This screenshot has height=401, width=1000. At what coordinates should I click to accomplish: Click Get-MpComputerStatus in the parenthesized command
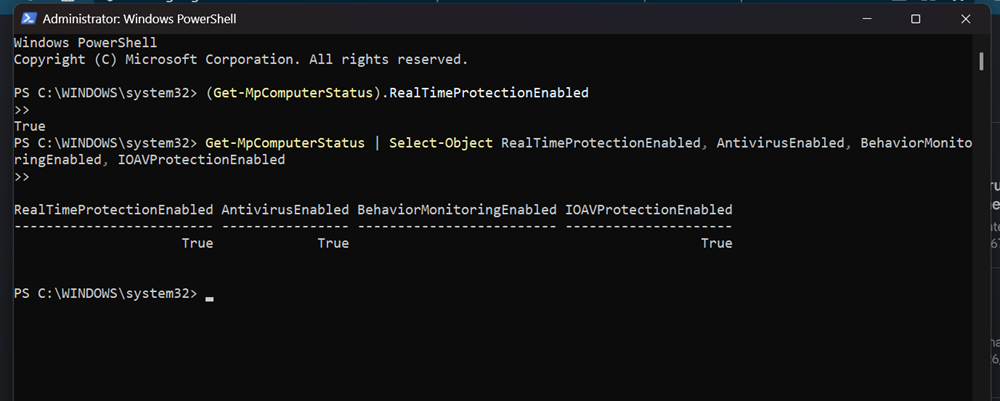click(x=292, y=93)
